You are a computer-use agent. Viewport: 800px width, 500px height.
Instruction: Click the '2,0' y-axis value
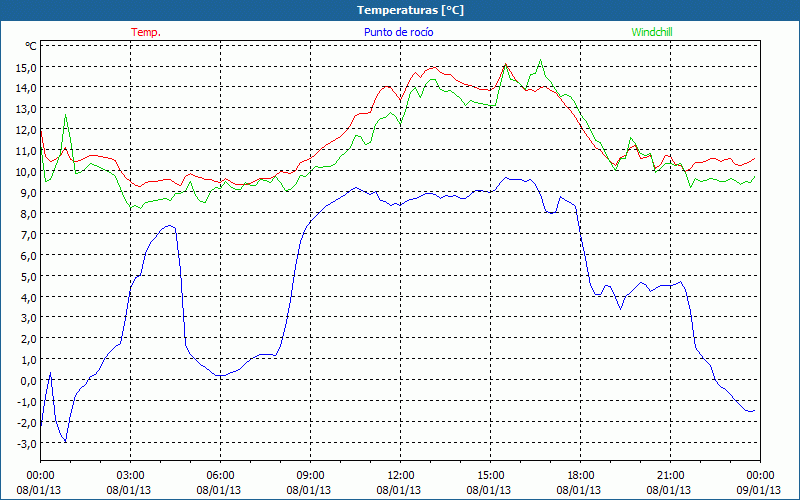(29, 339)
